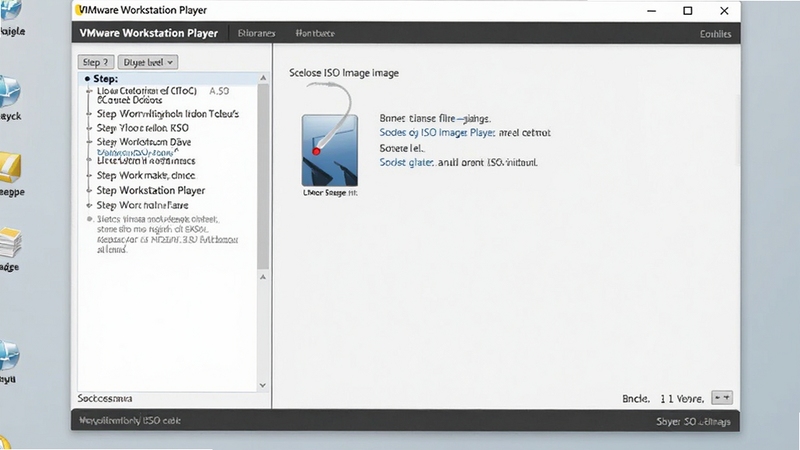Click the 'Bncle.' label at bottom right
This screenshot has height=450, width=800.
point(636,398)
